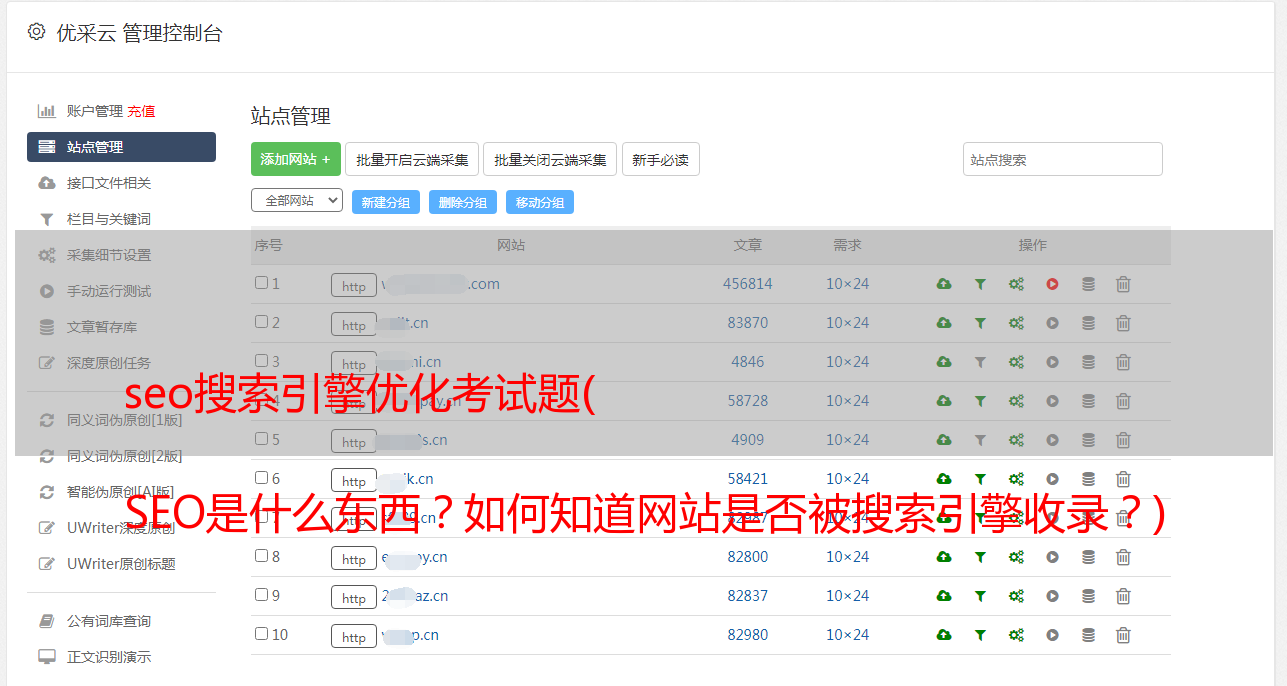Click the 新建分组 button
Viewport: 1287px width, 686px height.
[x=386, y=202]
